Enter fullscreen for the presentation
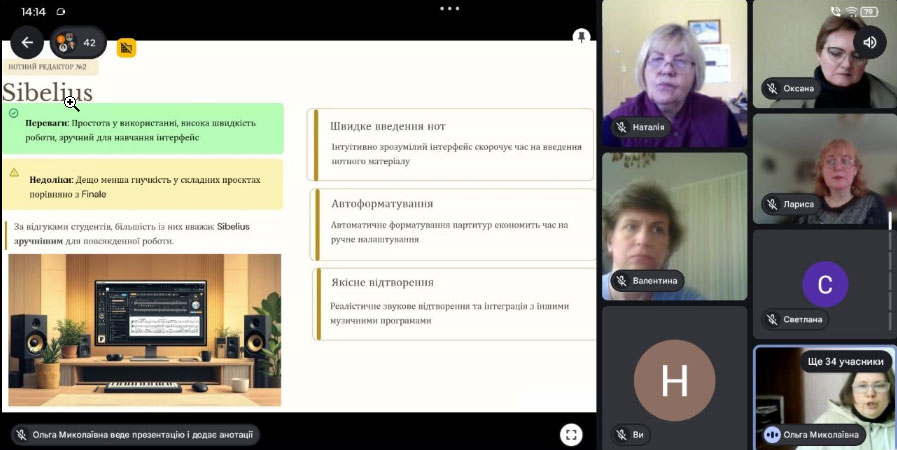The width and height of the screenshot is (897, 450). click(x=570, y=435)
